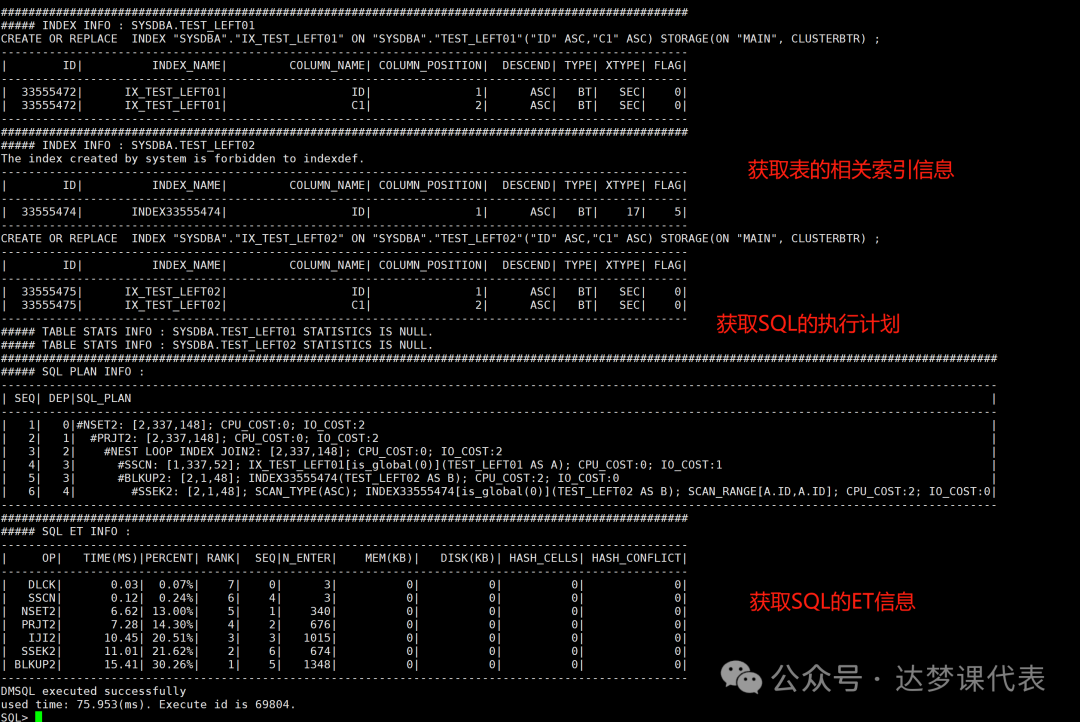Click the WeChat logo in the watermark
Screen dimensions: 1080x722
click(741, 678)
